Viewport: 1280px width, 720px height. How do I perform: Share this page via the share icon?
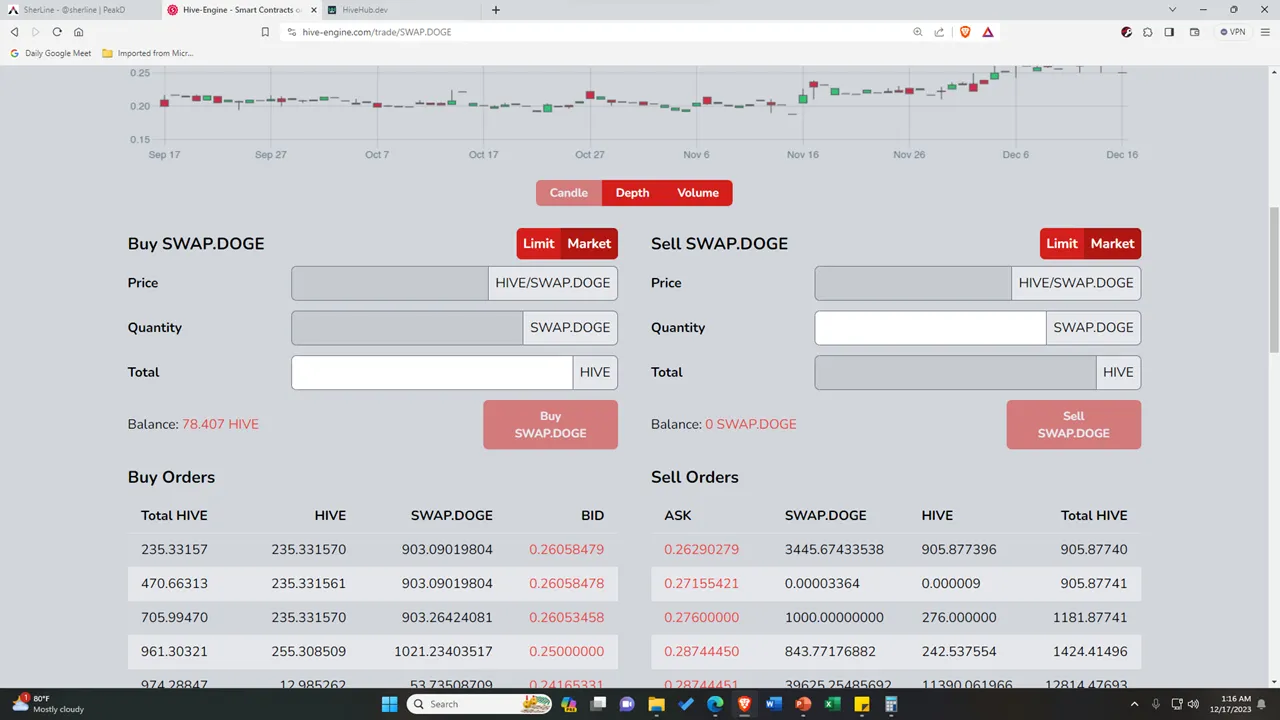(939, 32)
